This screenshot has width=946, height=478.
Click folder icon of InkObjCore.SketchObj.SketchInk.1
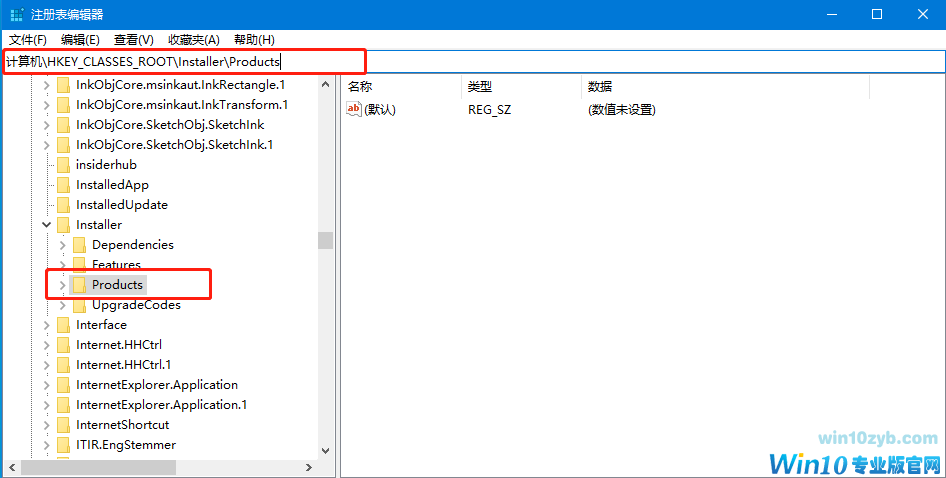coord(63,145)
